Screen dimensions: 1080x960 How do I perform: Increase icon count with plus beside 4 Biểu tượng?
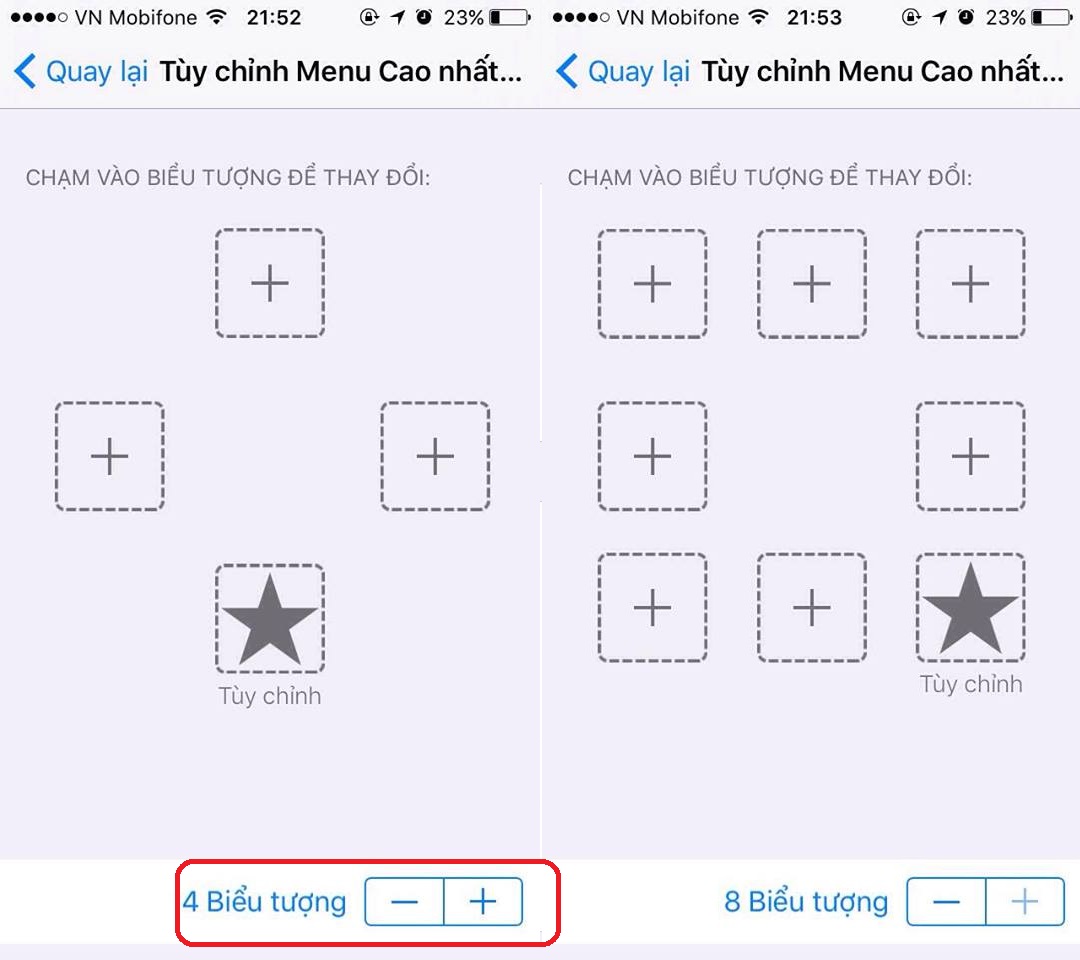point(484,901)
